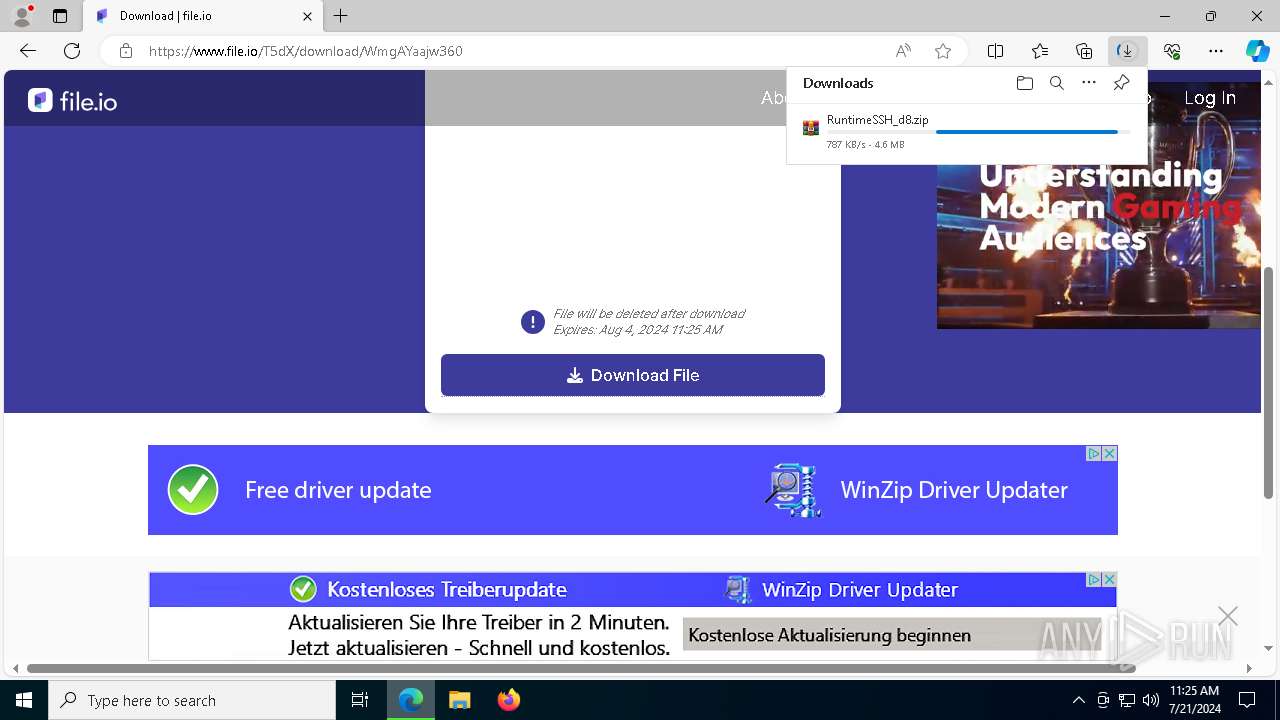
Task: Open File Explorer from the taskbar
Action: (459, 700)
